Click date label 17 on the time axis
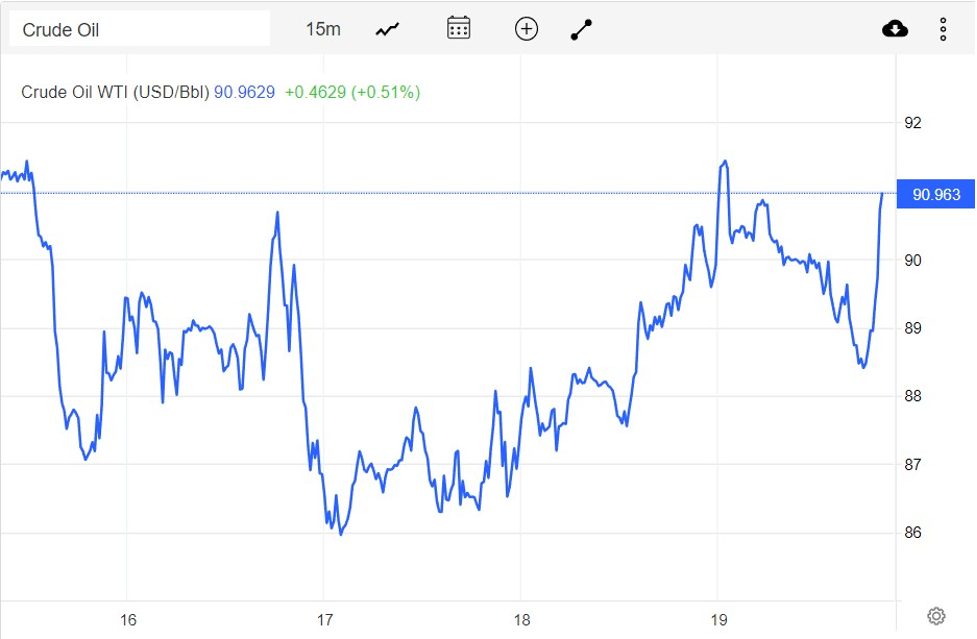977x639 pixels. (x=324, y=620)
